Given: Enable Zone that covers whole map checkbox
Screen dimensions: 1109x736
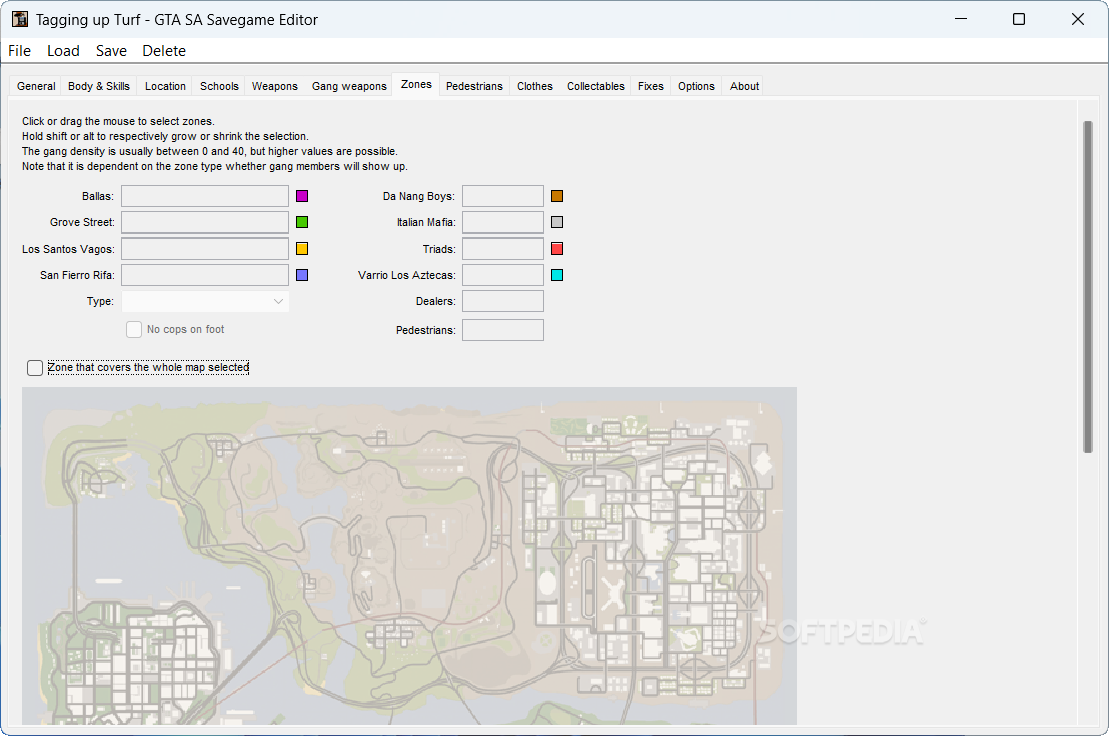Looking at the screenshot, I should click(35, 368).
